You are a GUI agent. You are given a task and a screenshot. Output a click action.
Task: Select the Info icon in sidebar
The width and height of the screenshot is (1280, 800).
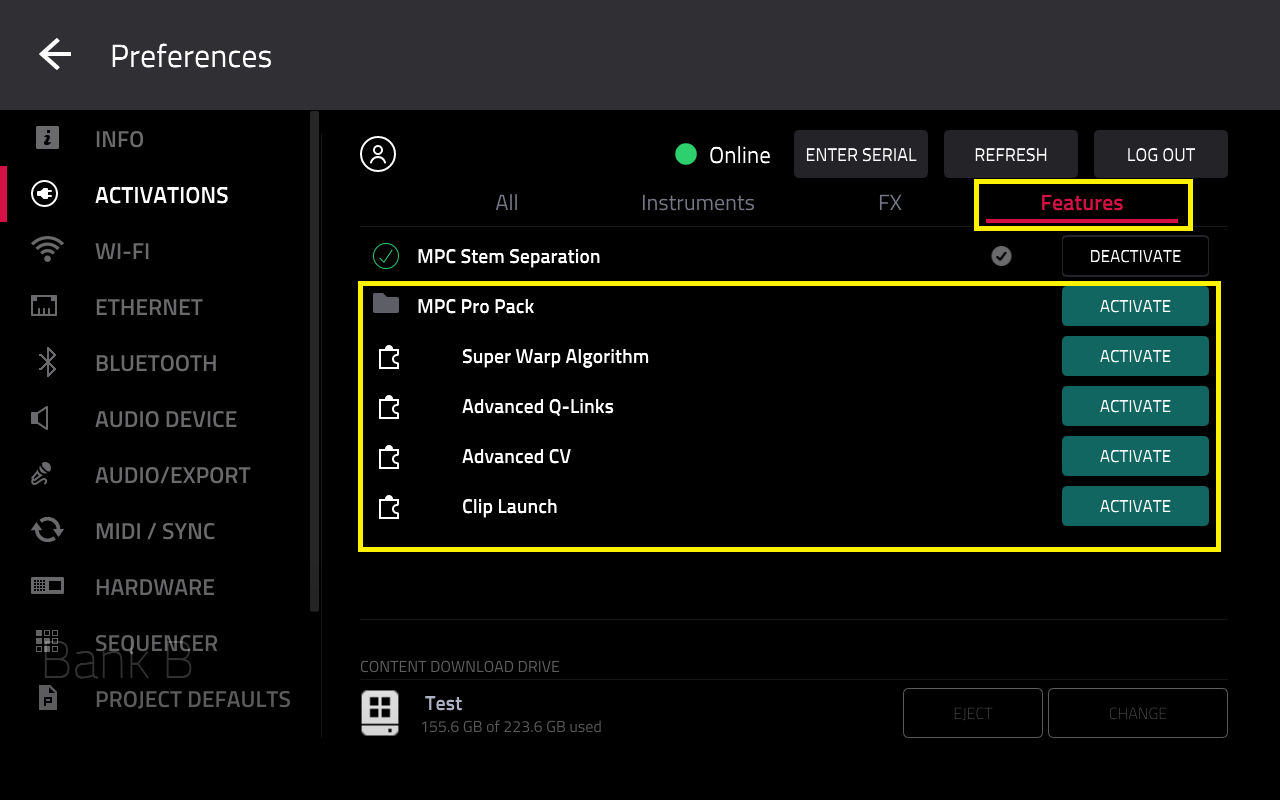(47, 138)
